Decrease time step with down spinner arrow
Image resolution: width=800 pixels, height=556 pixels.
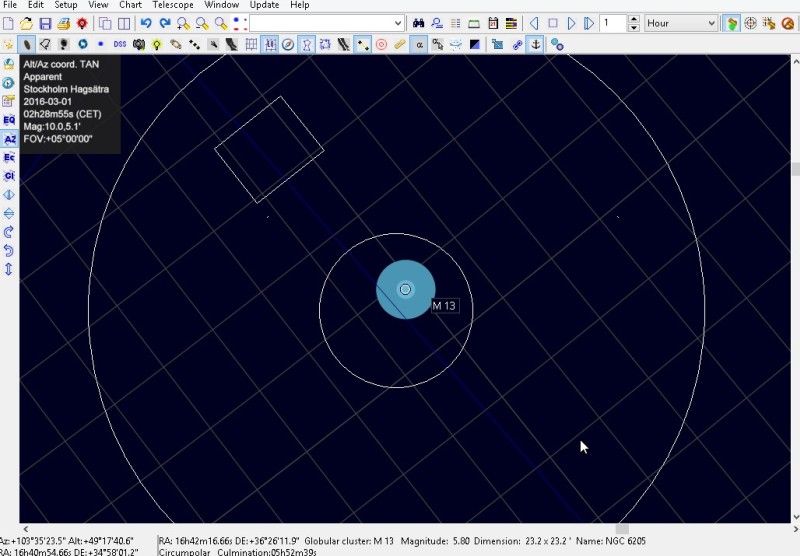point(633,27)
